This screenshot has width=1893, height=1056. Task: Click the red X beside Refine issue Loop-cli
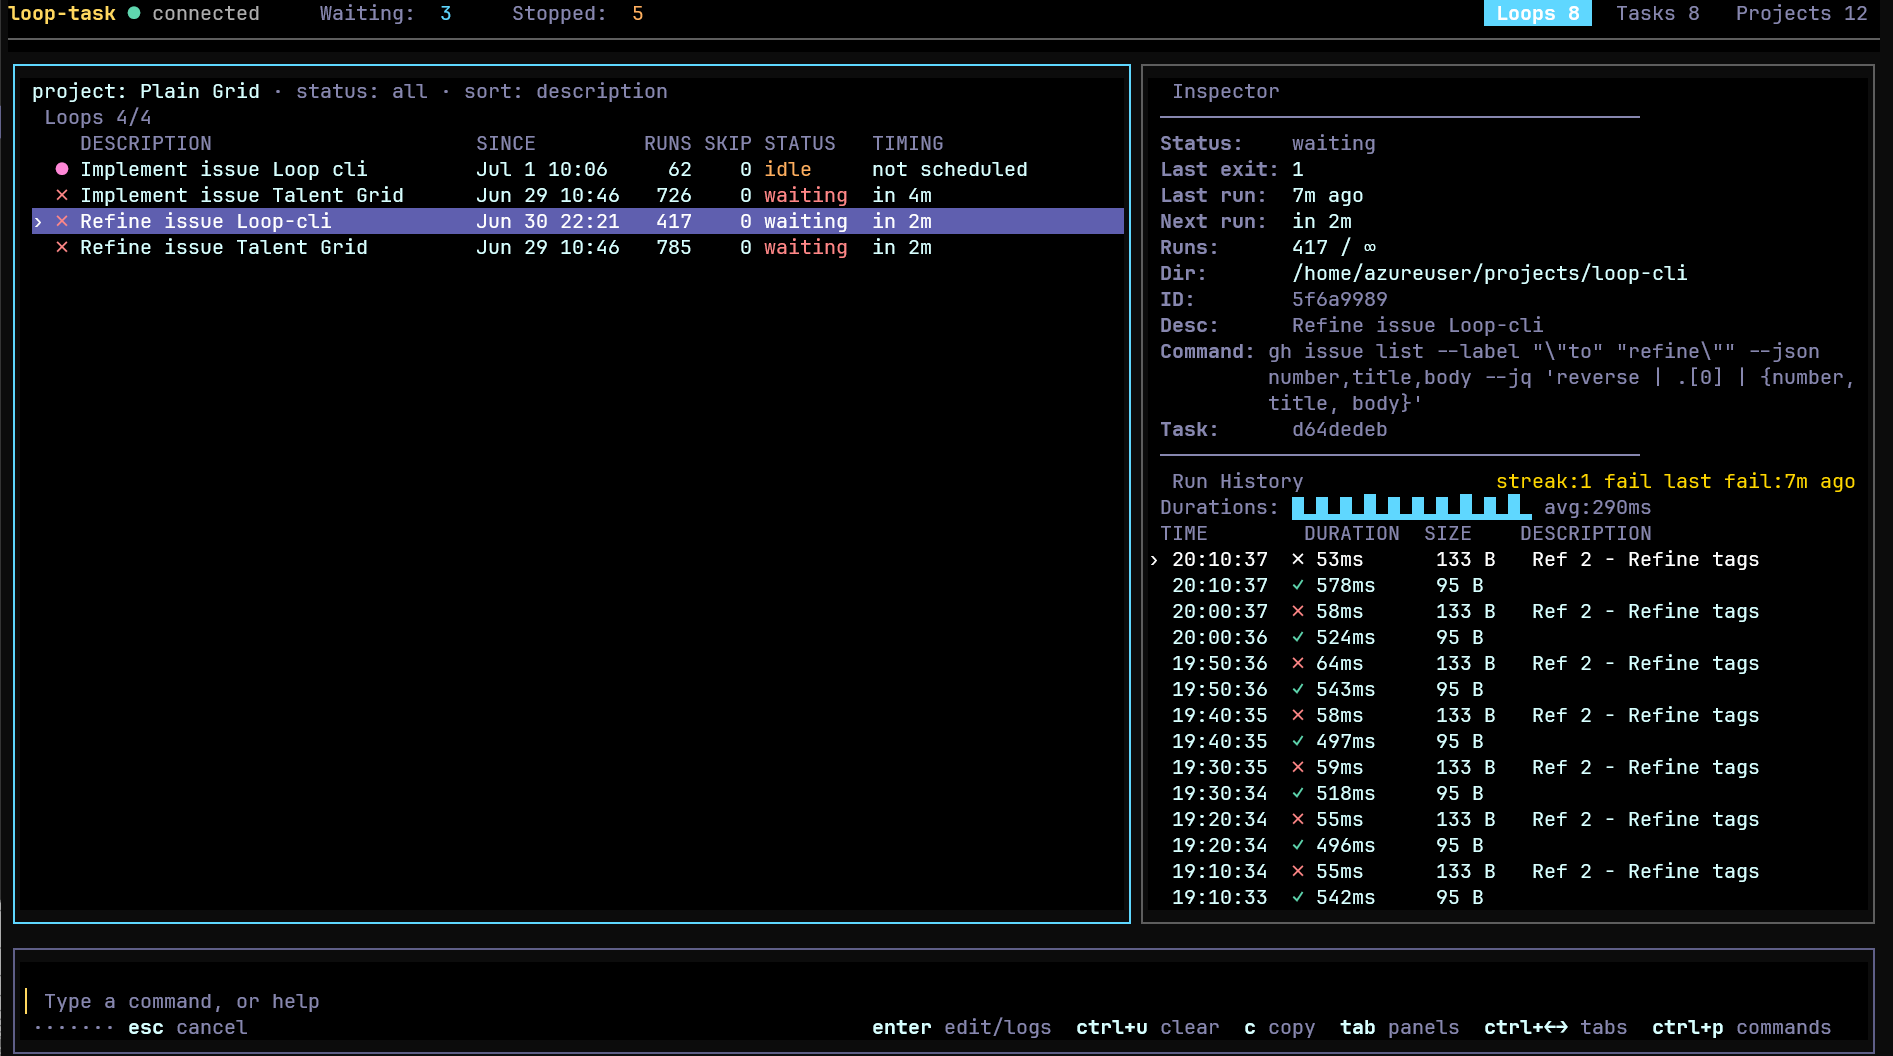pyautogui.click(x=62, y=221)
